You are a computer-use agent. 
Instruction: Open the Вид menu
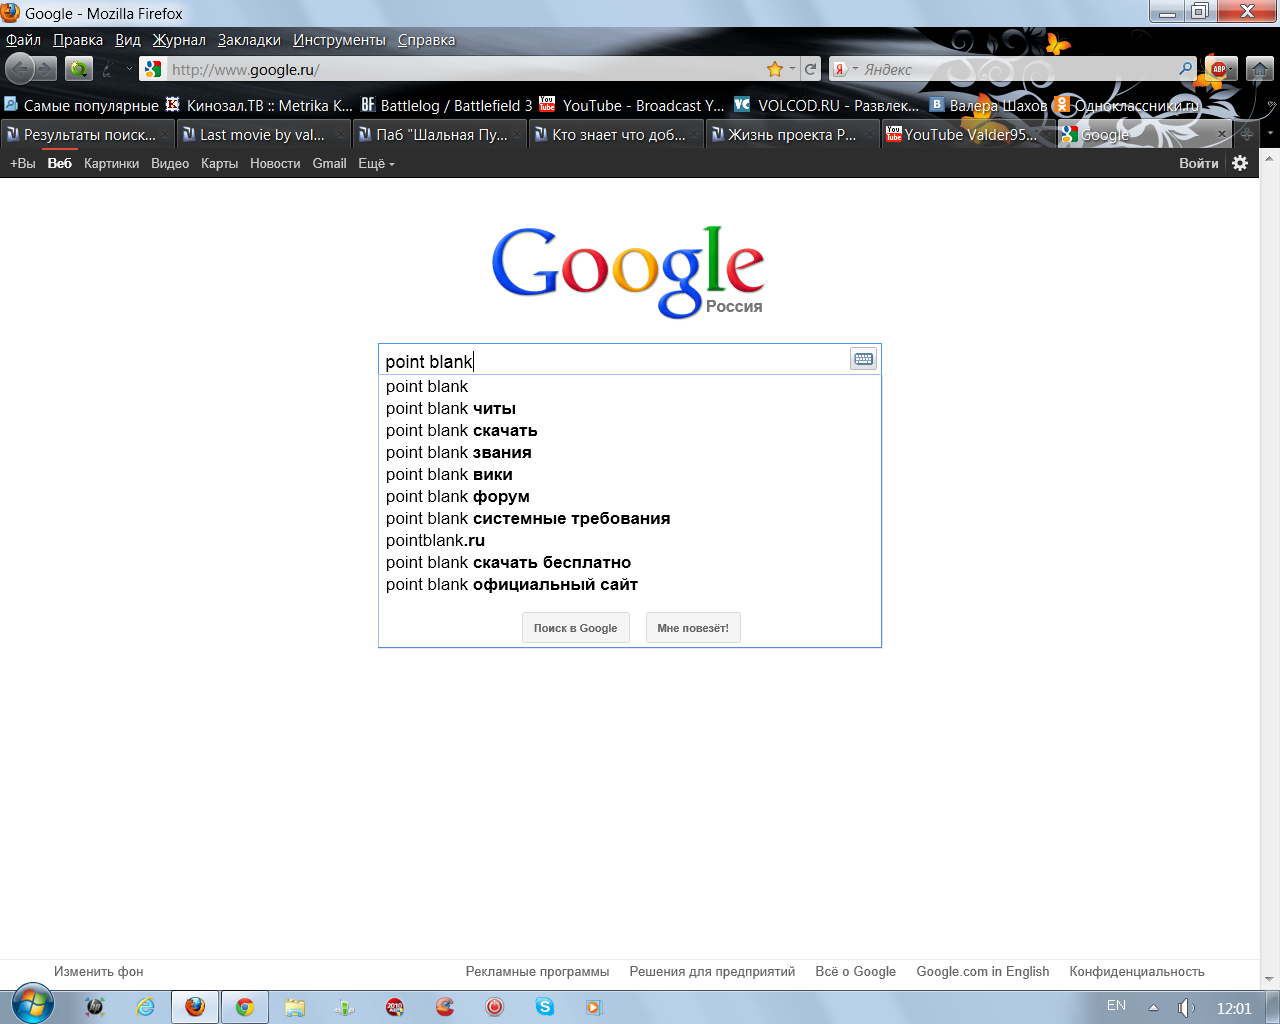(128, 40)
